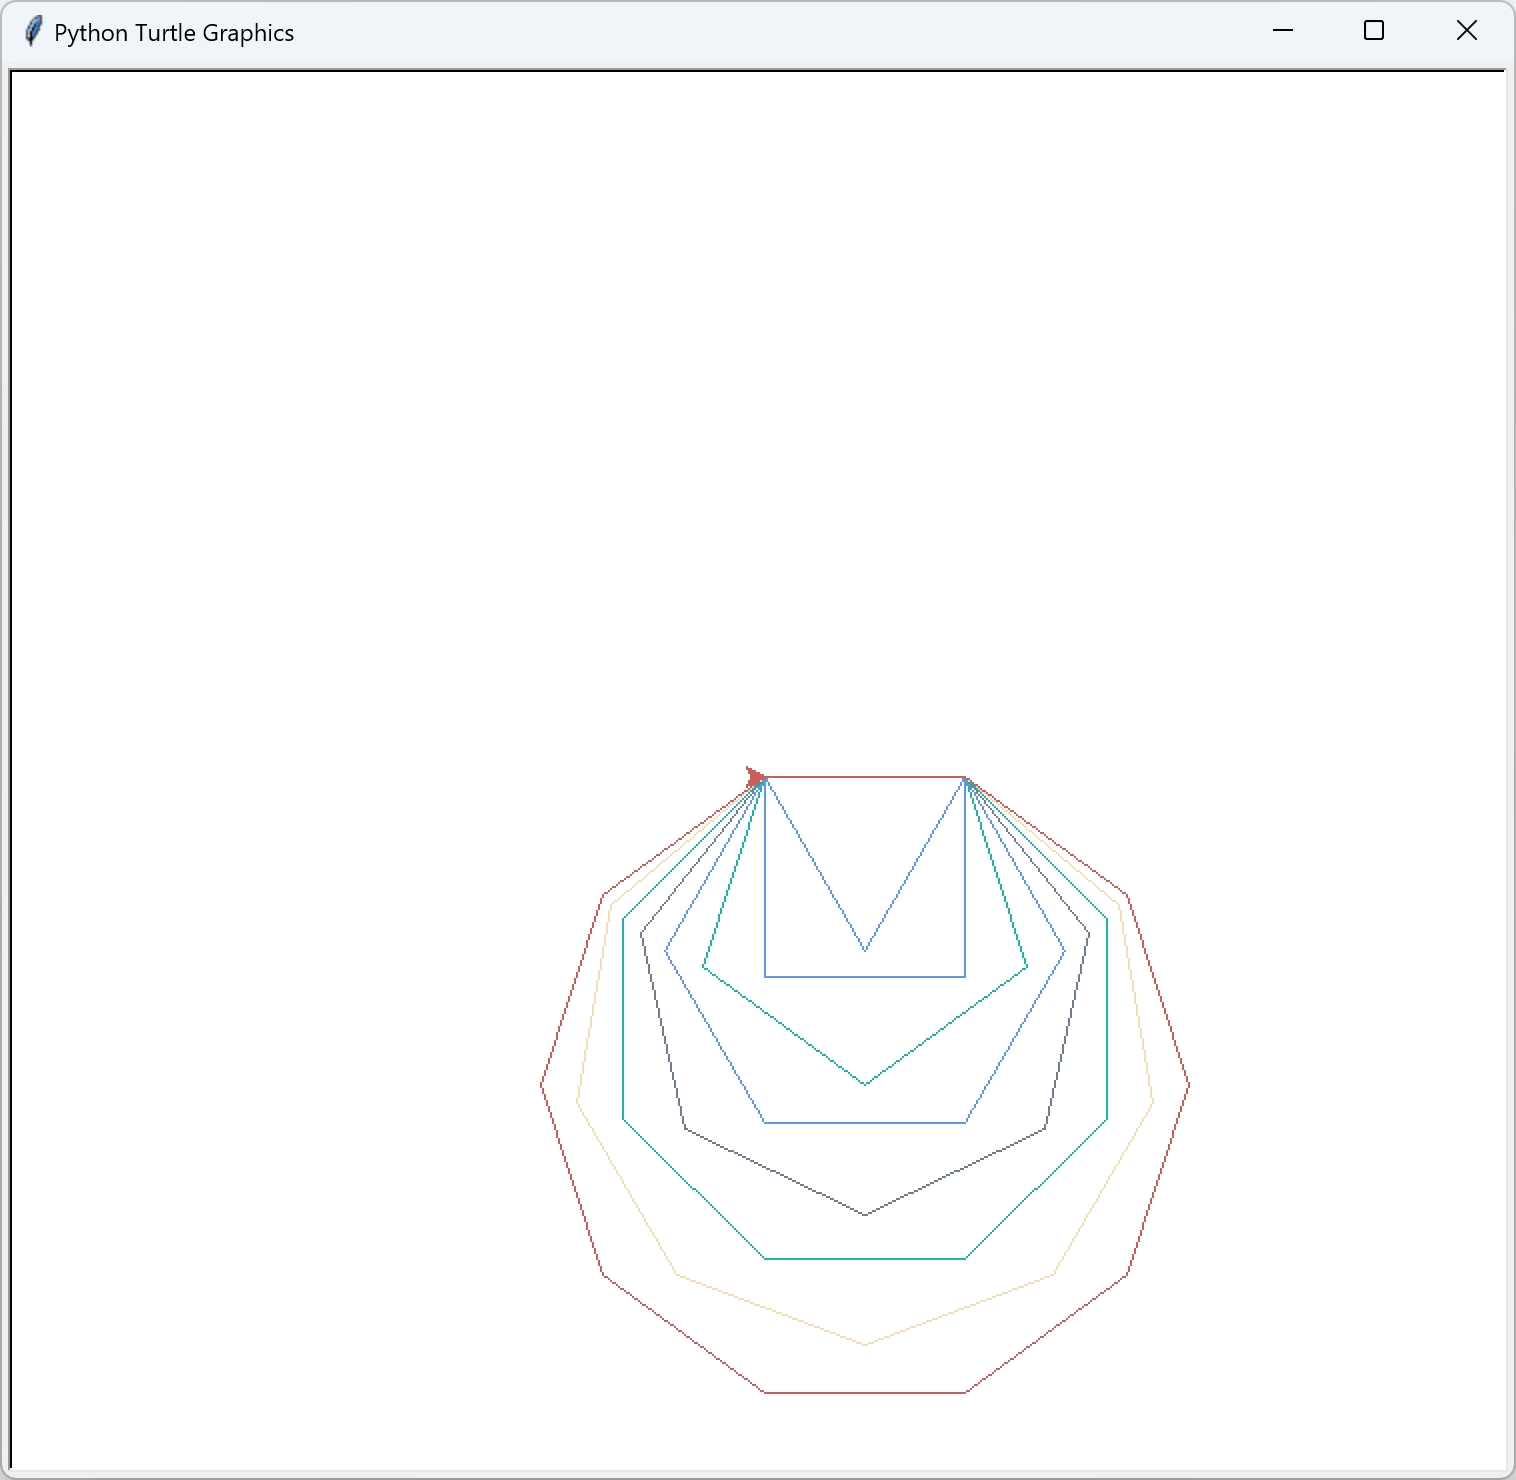Image resolution: width=1516 pixels, height=1480 pixels.
Task: Click the leftmost vertex of the red decagon
Action: (x=542, y=1085)
